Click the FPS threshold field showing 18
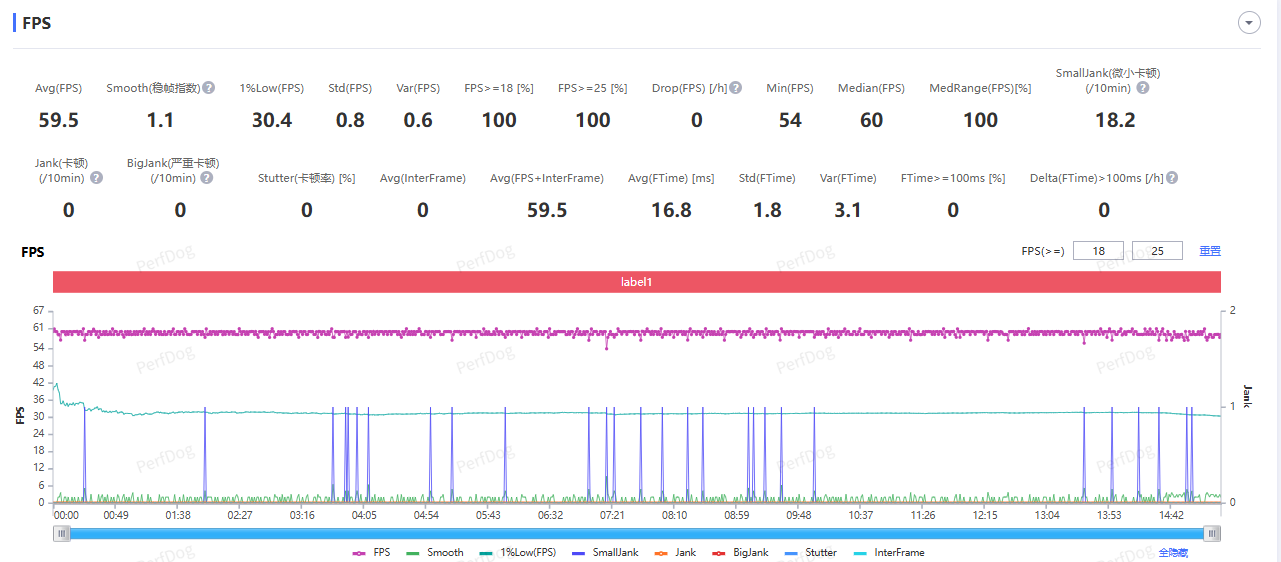Screen dimensions: 1281x562 coord(1098,251)
